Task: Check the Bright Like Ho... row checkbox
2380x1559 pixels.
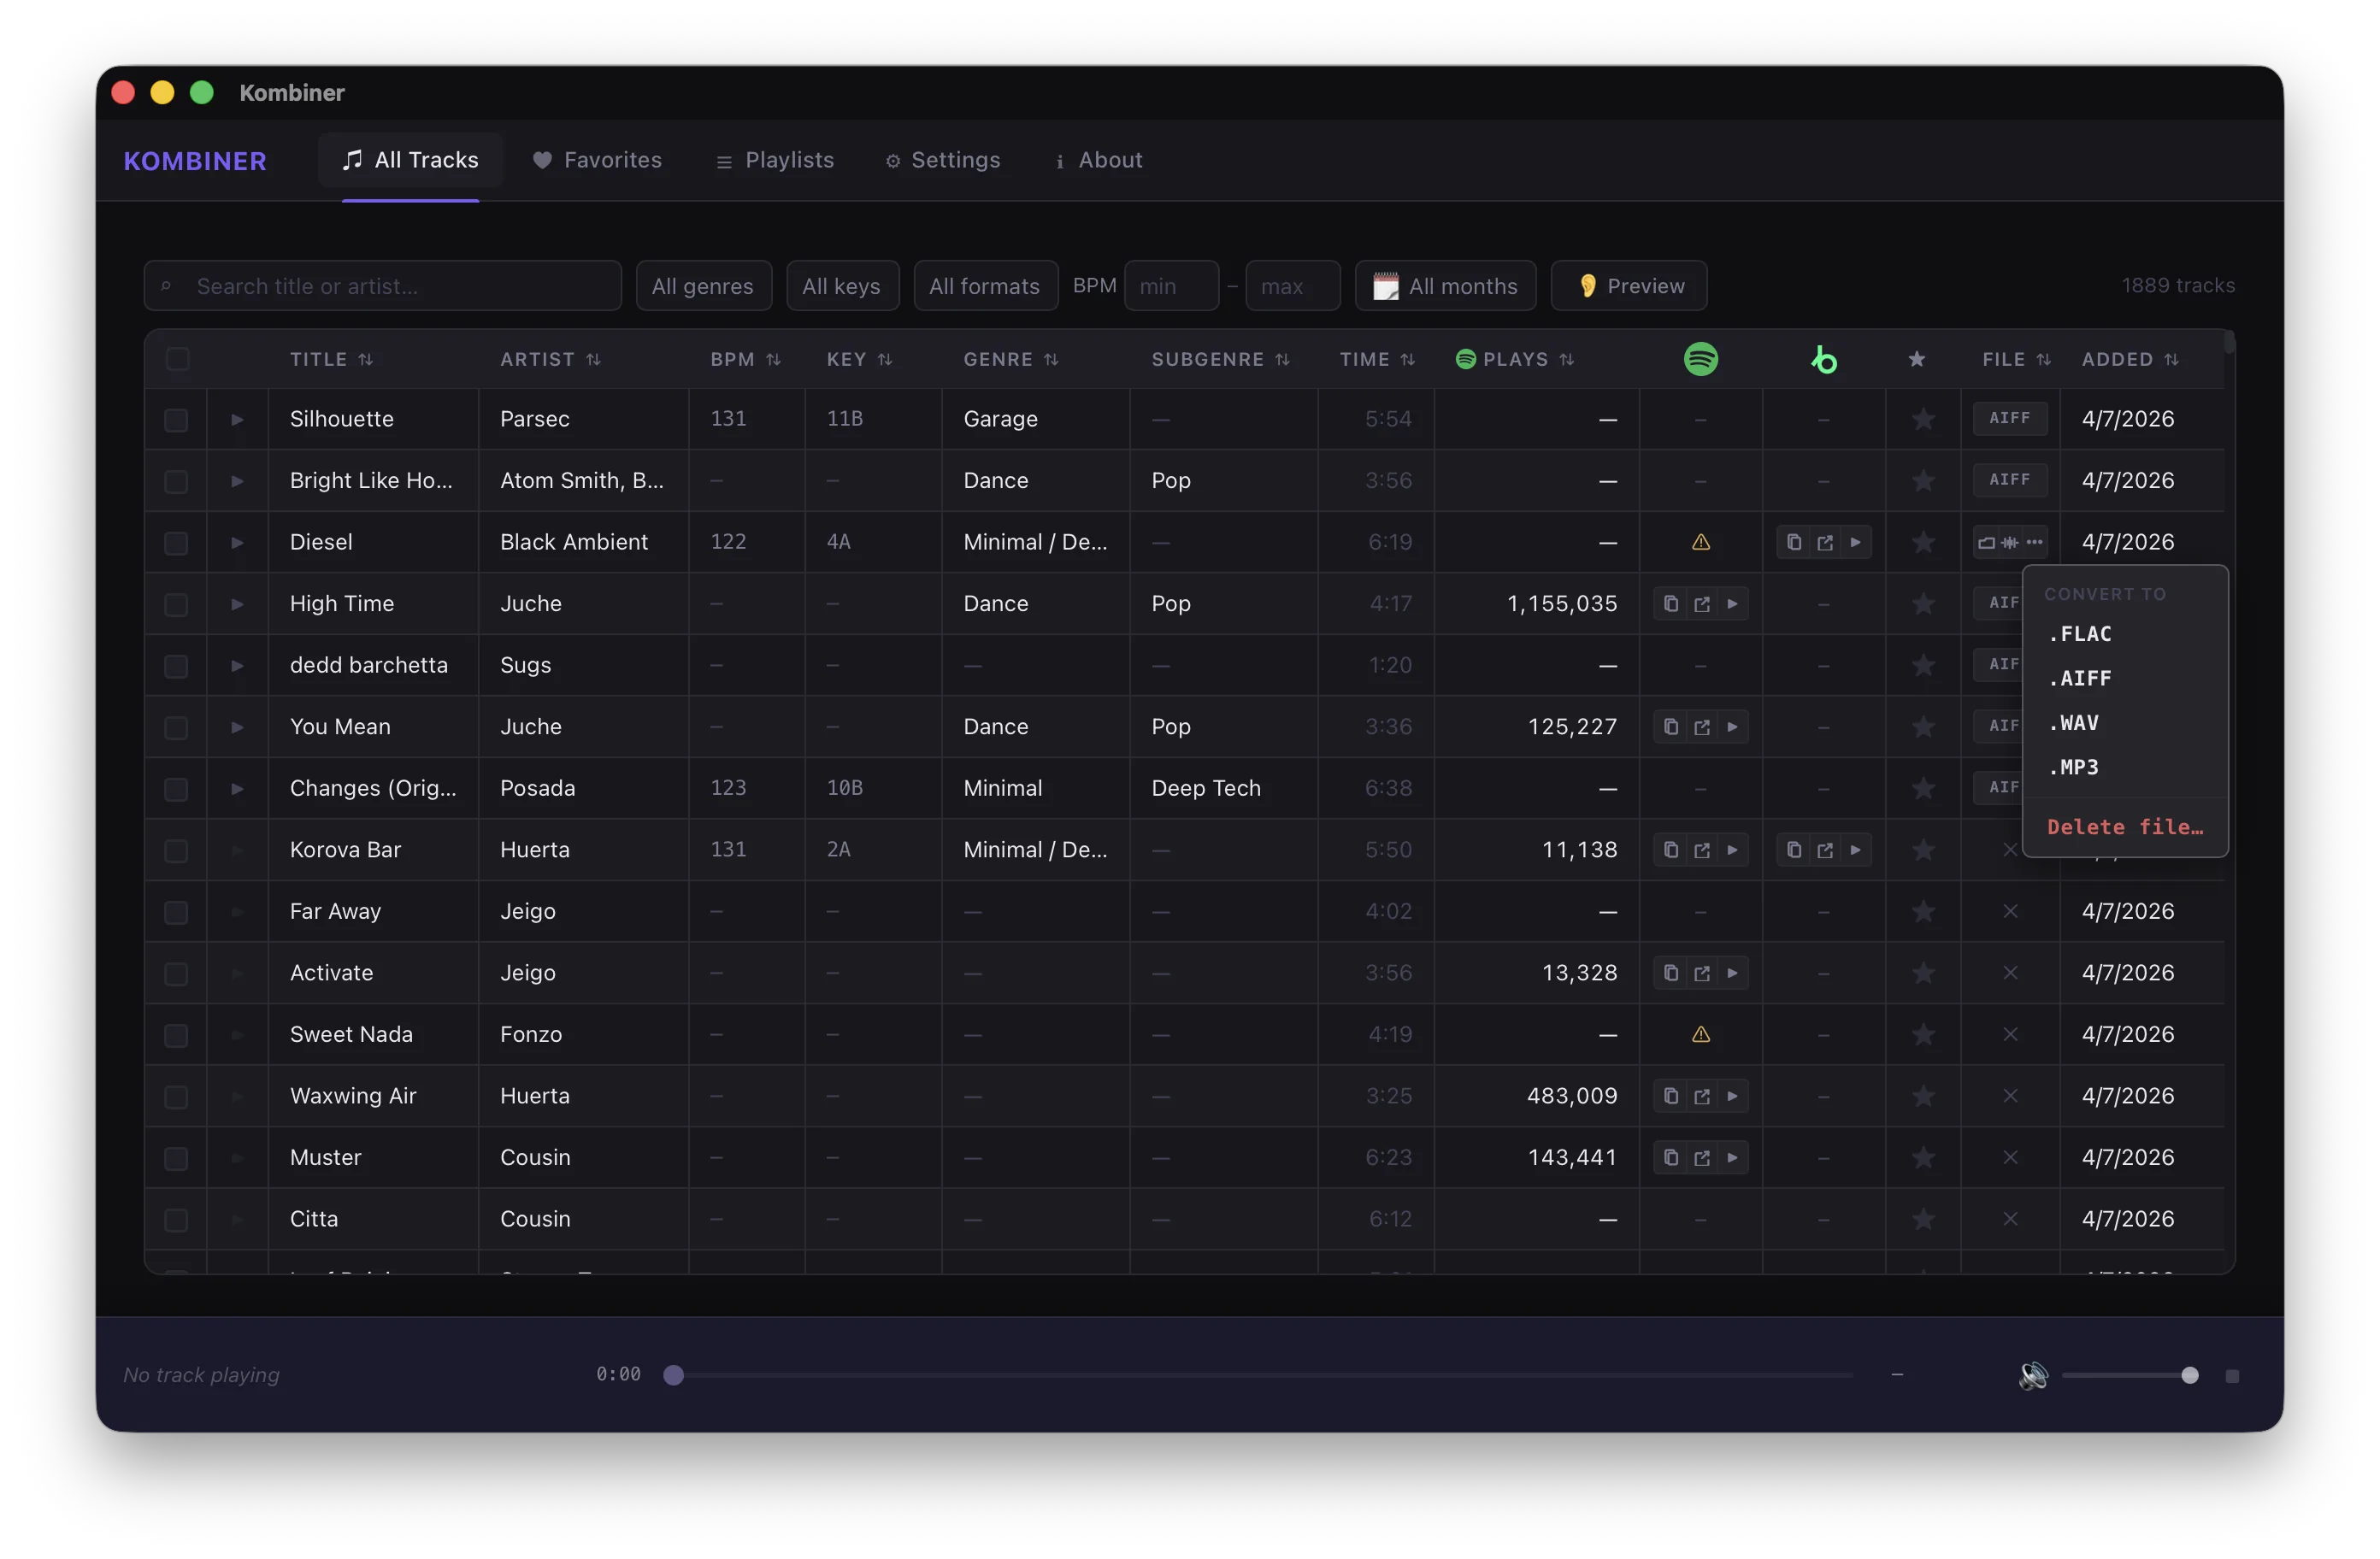Action: tap(176, 481)
